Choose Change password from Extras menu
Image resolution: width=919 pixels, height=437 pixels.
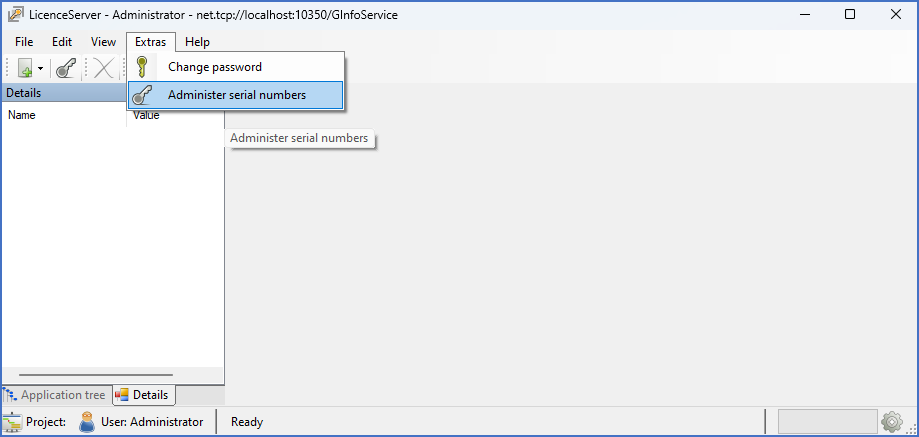point(236,67)
